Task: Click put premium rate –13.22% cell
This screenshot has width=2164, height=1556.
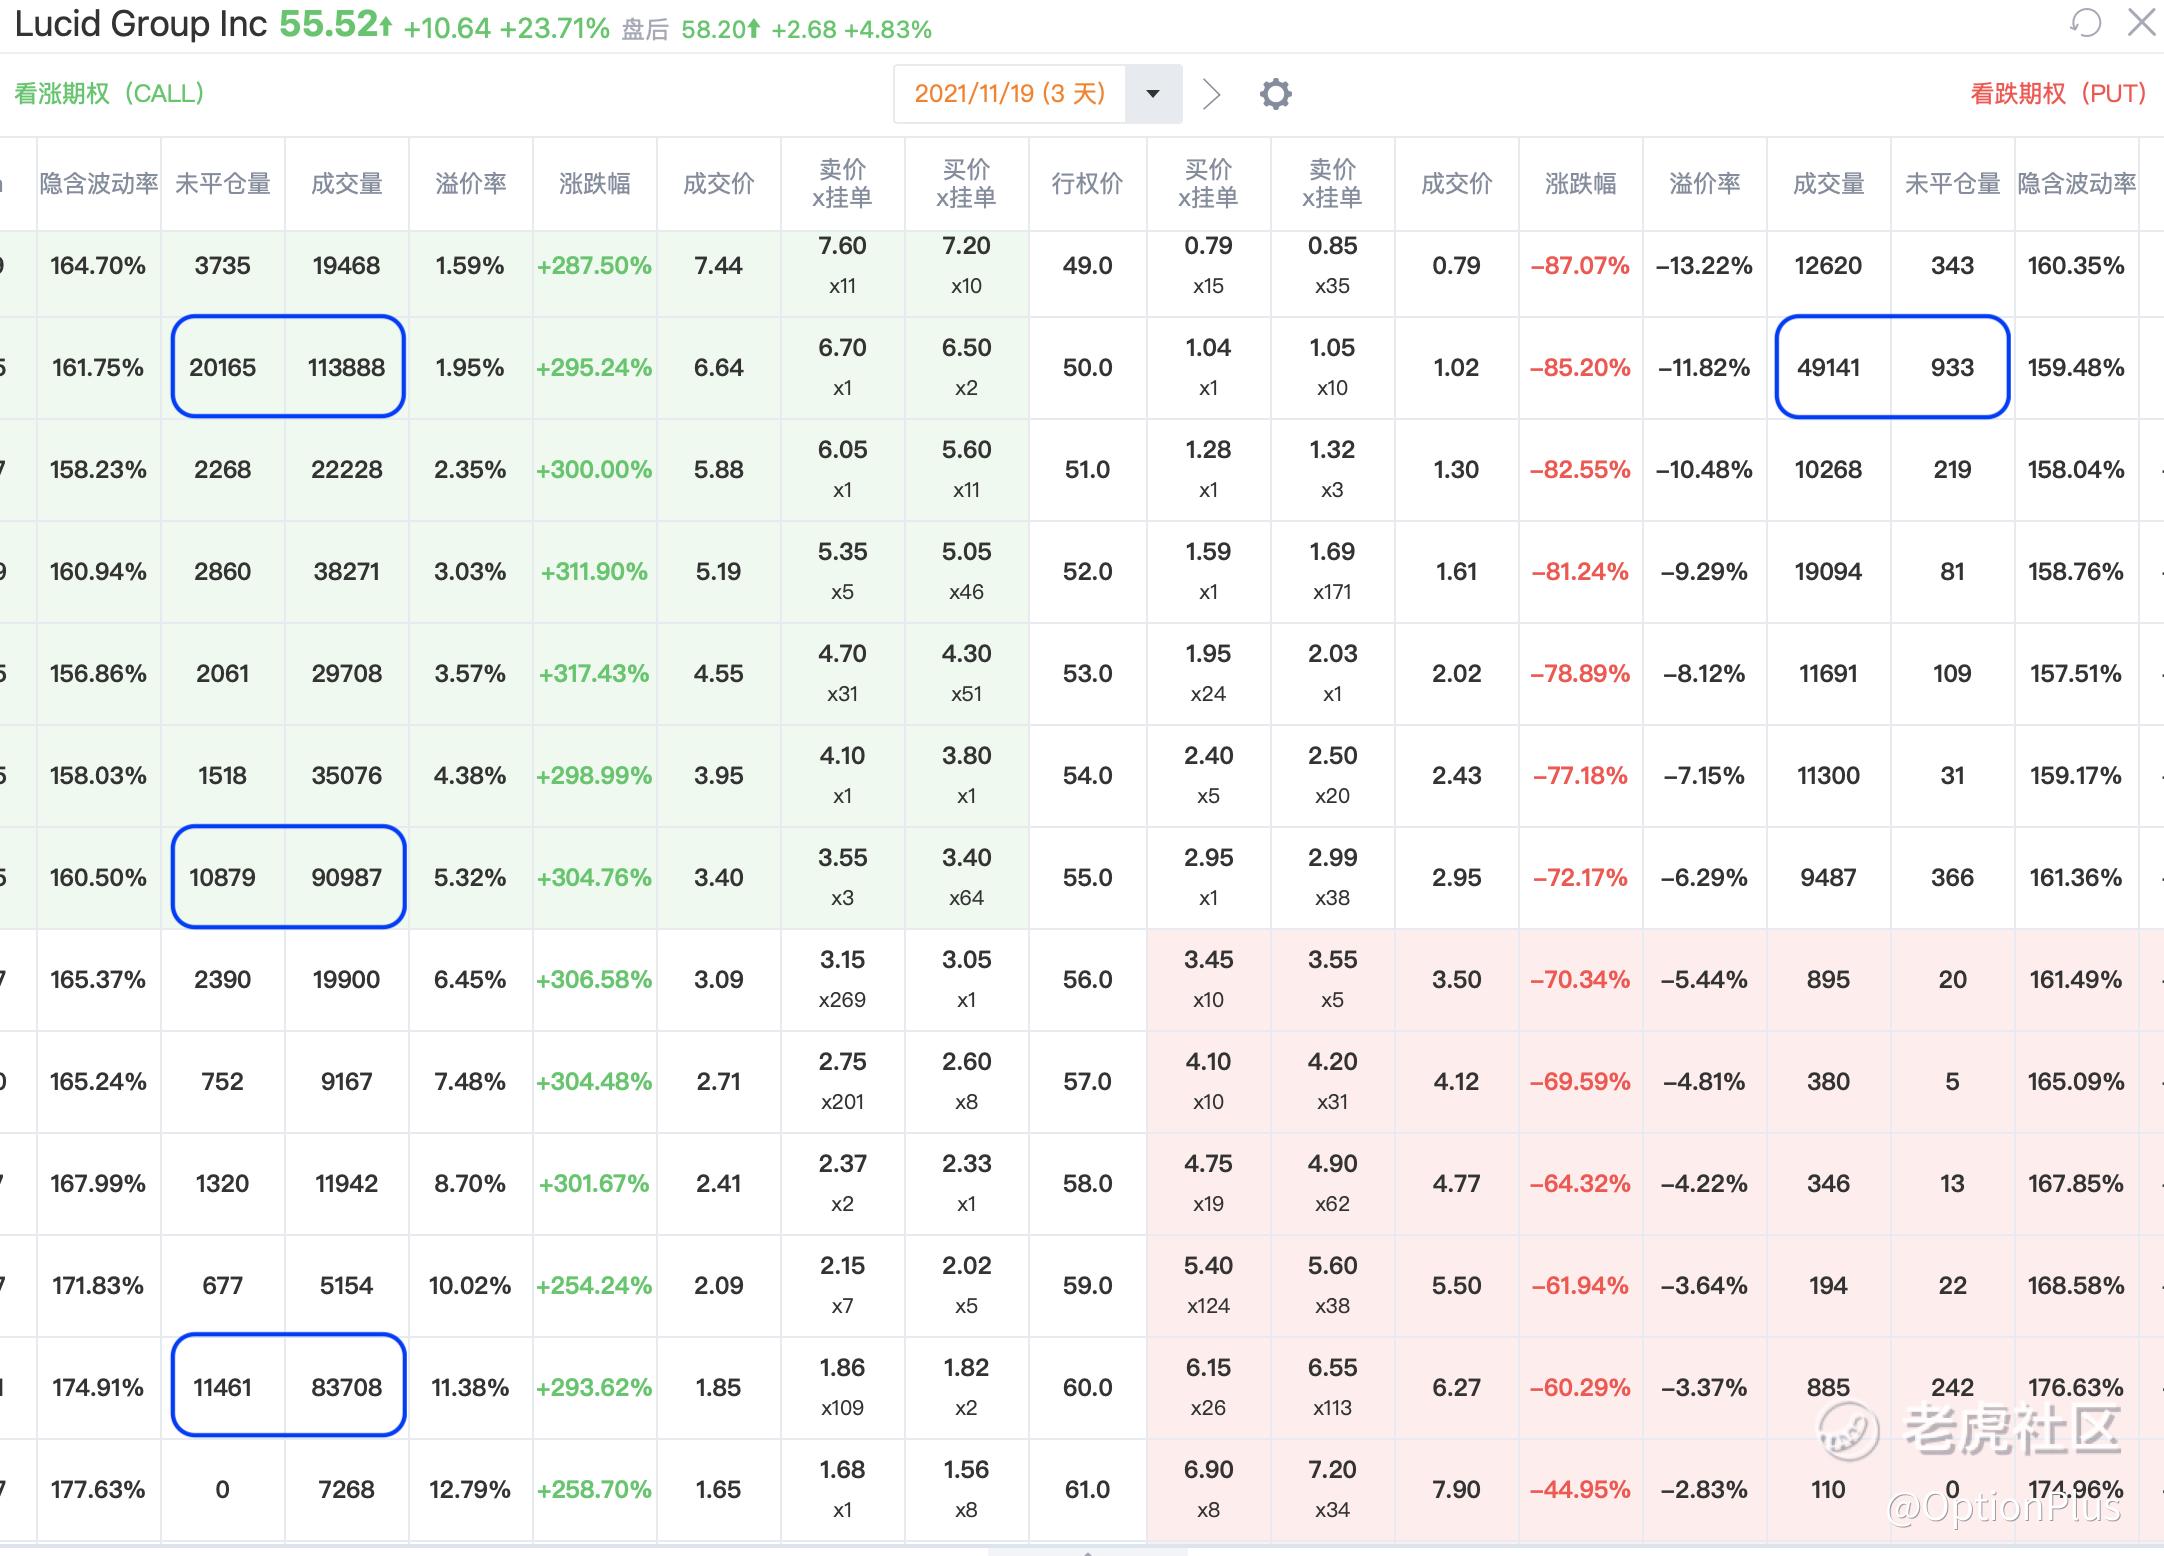Action: point(1704,266)
